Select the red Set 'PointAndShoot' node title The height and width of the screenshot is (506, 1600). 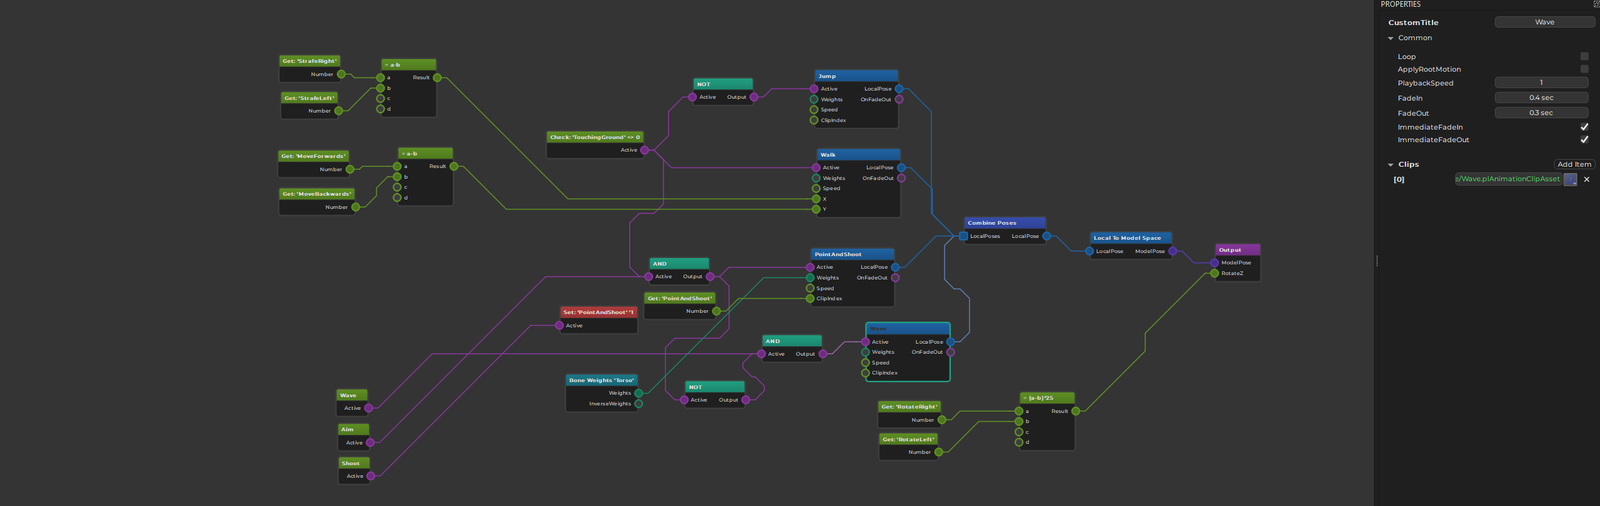pyautogui.click(x=598, y=312)
